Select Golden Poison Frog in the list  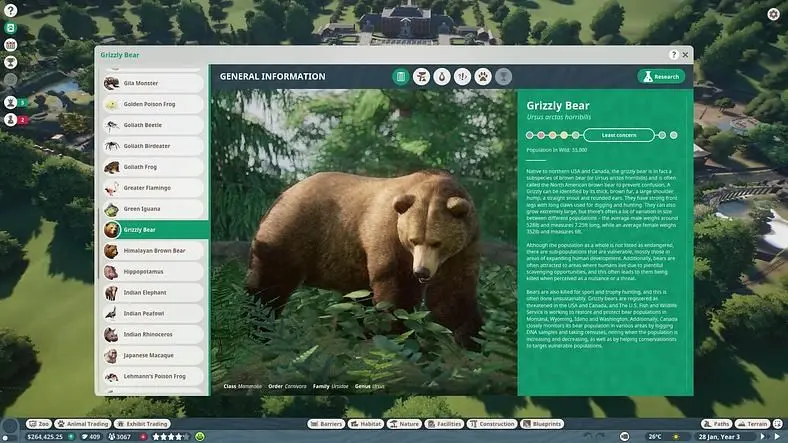(153, 104)
